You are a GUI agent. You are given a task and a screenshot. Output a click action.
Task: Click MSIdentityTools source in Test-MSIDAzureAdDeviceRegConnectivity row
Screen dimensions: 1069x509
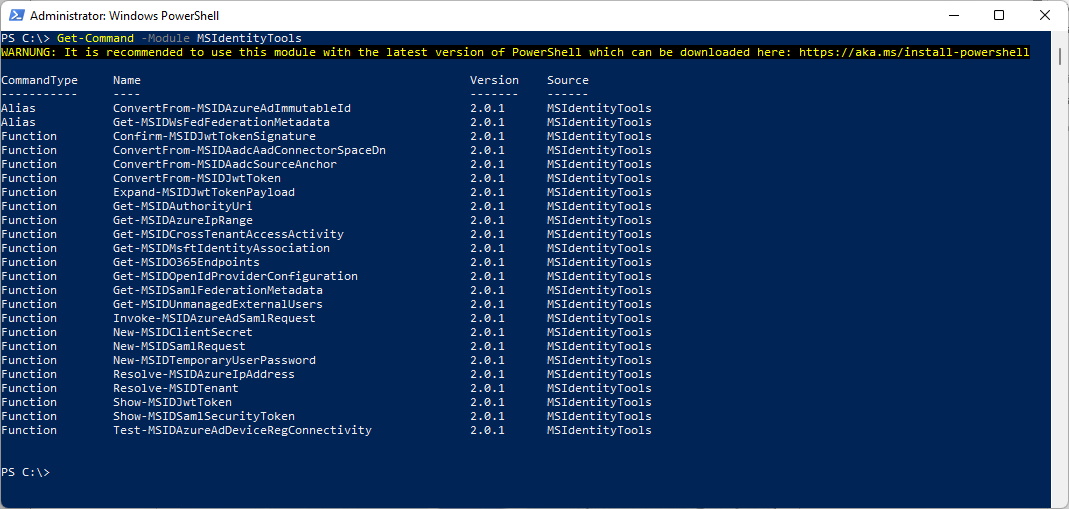click(599, 430)
